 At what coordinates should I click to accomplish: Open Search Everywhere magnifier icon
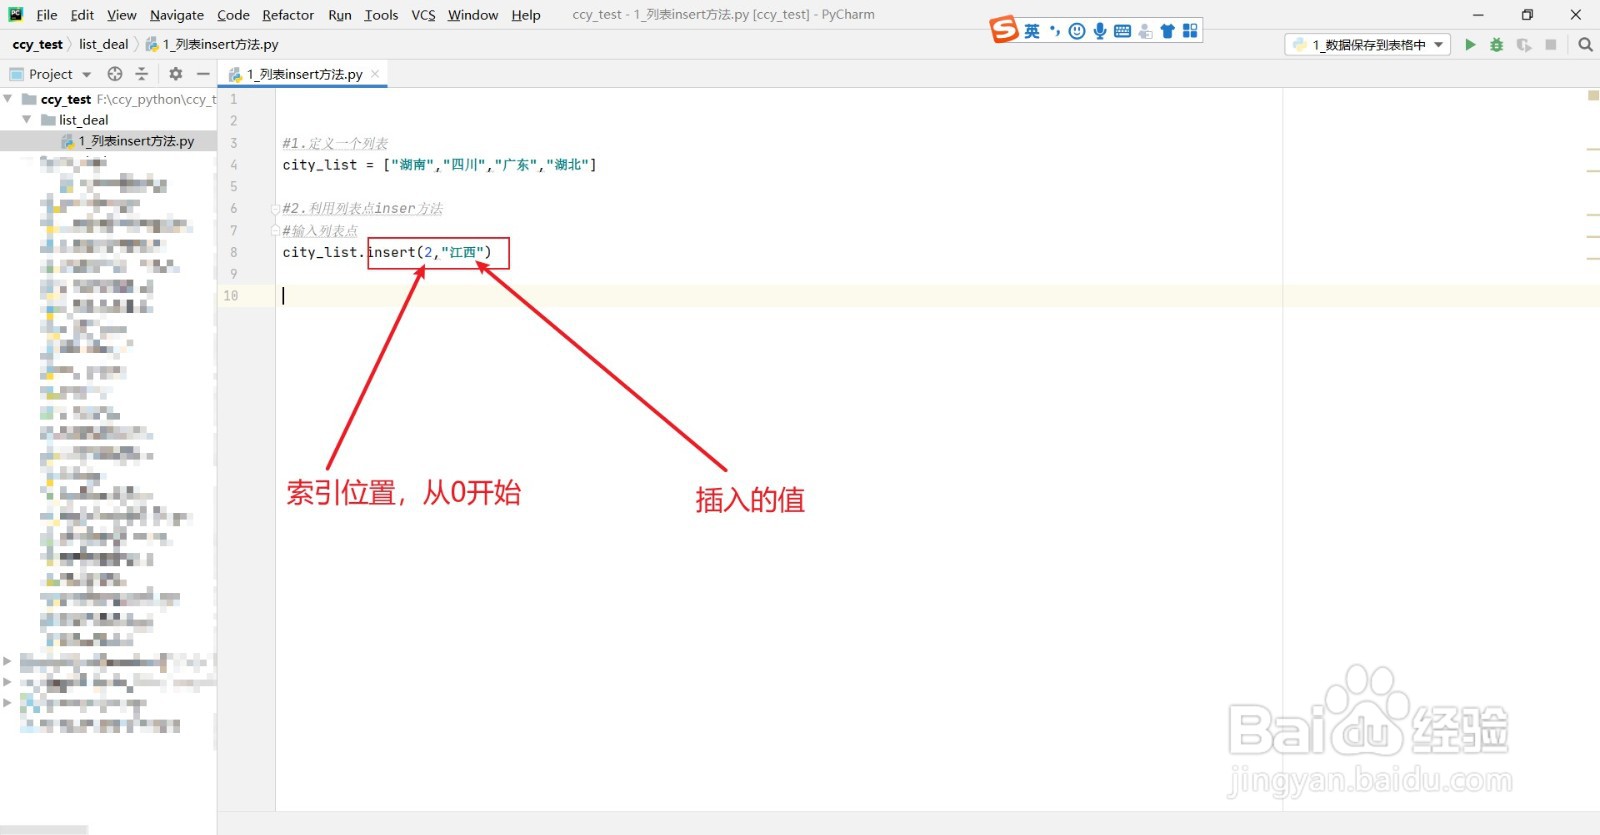pyautogui.click(x=1585, y=45)
